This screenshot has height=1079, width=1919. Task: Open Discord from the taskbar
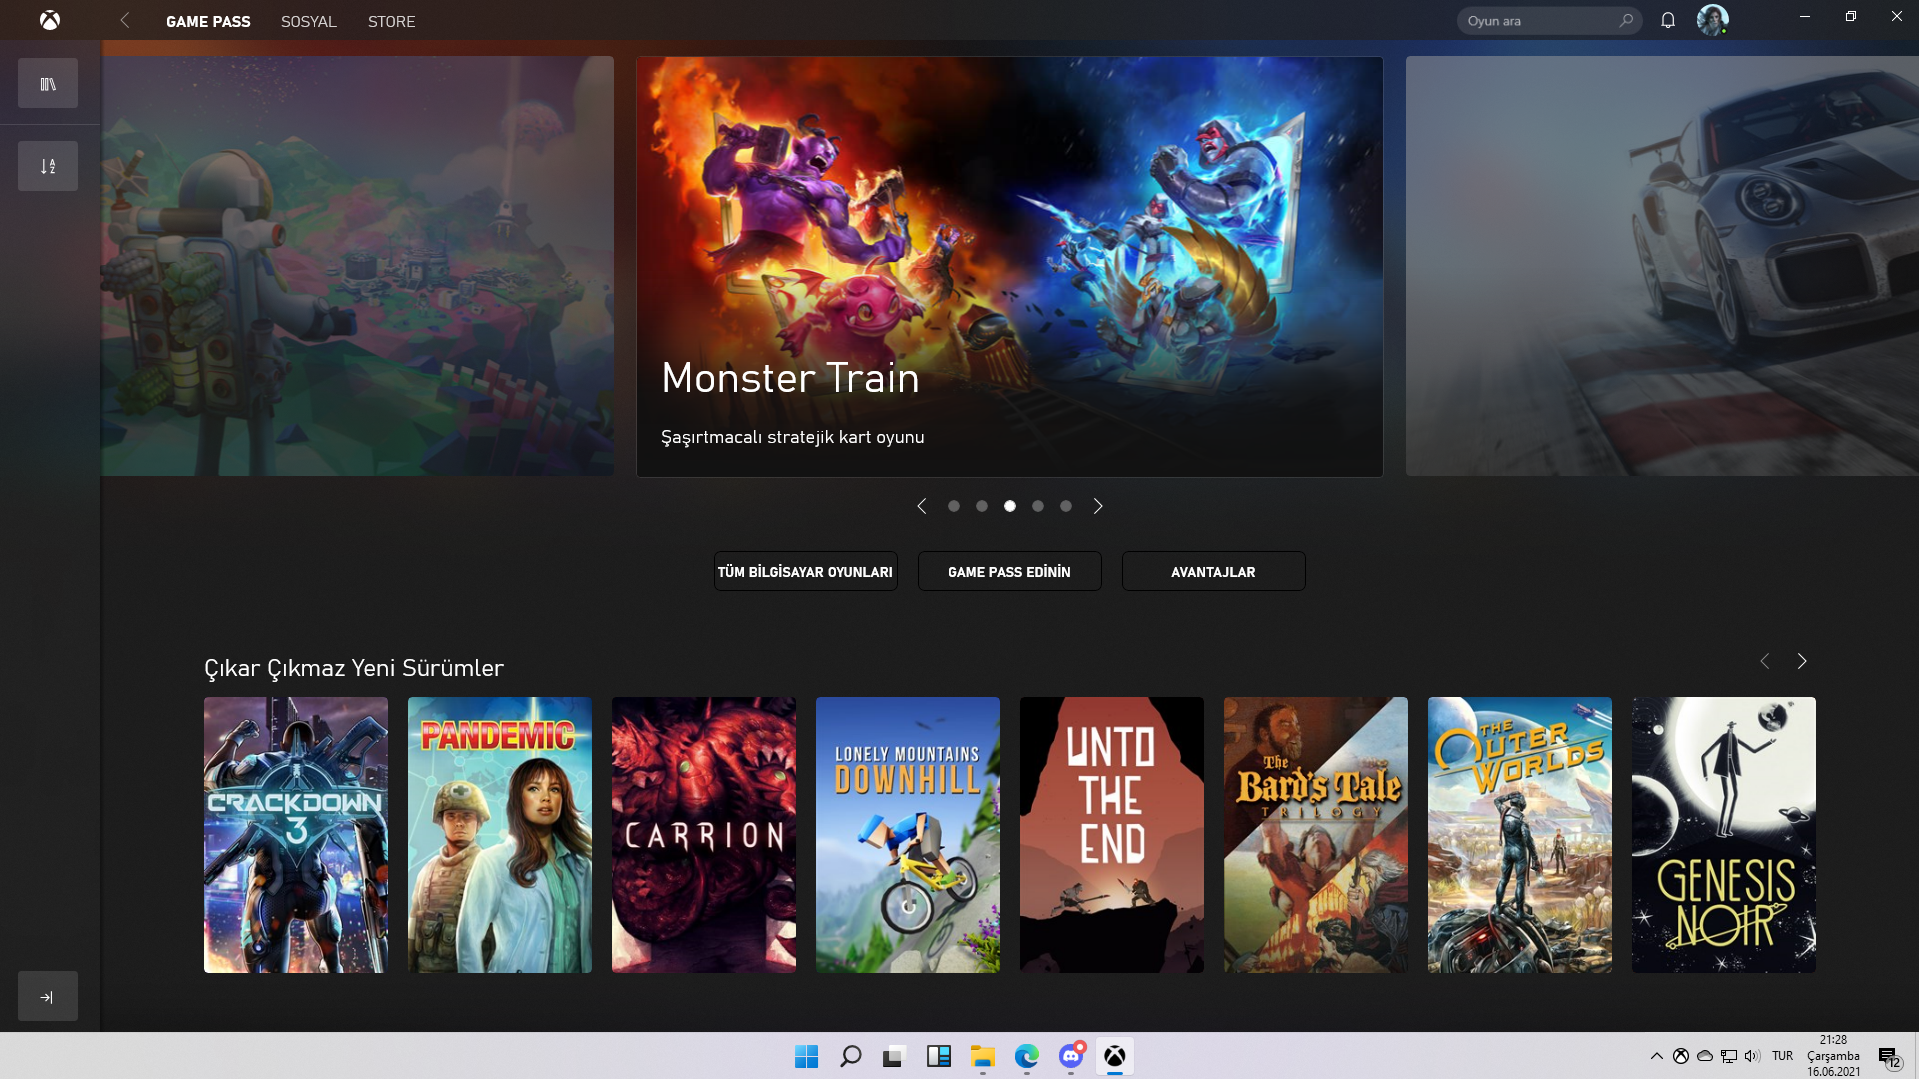(1071, 1056)
